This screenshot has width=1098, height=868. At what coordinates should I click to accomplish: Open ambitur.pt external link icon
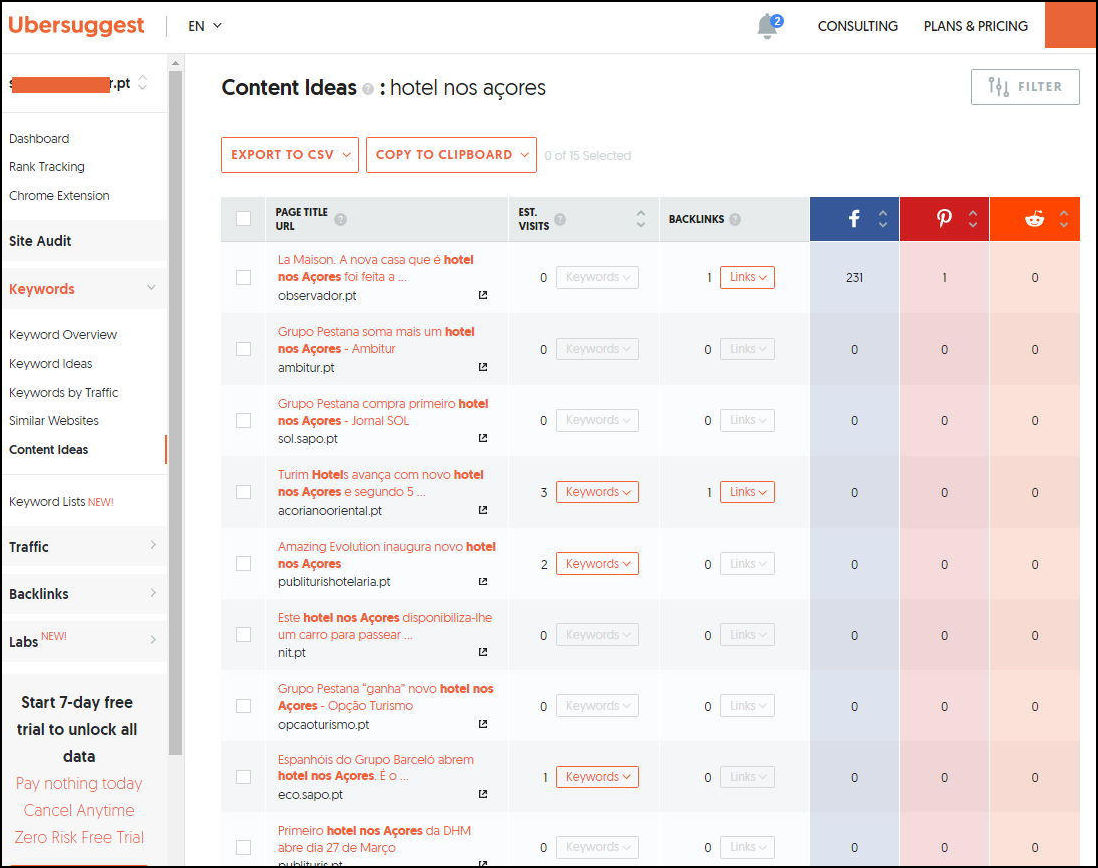[x=482, y=368]
